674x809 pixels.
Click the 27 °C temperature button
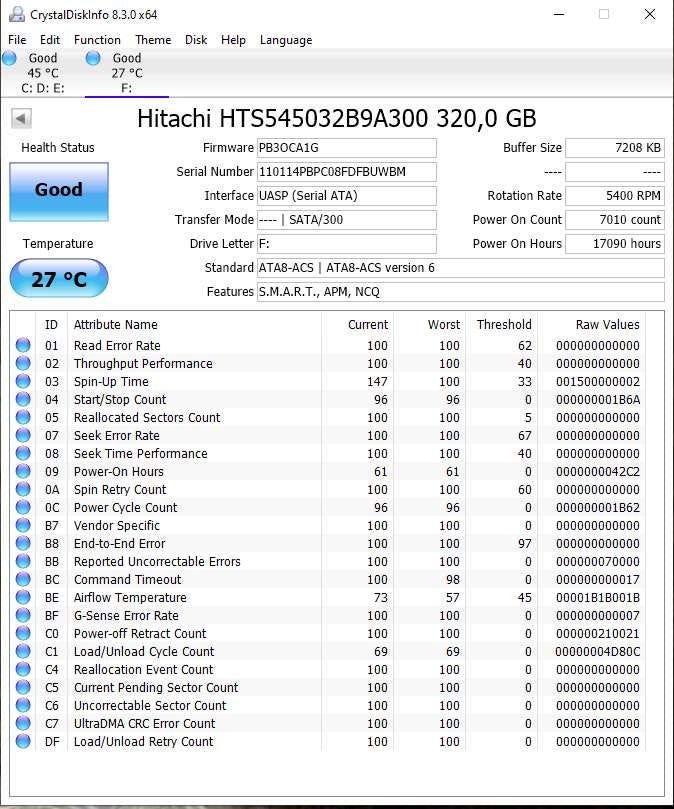tap(59, 279)
